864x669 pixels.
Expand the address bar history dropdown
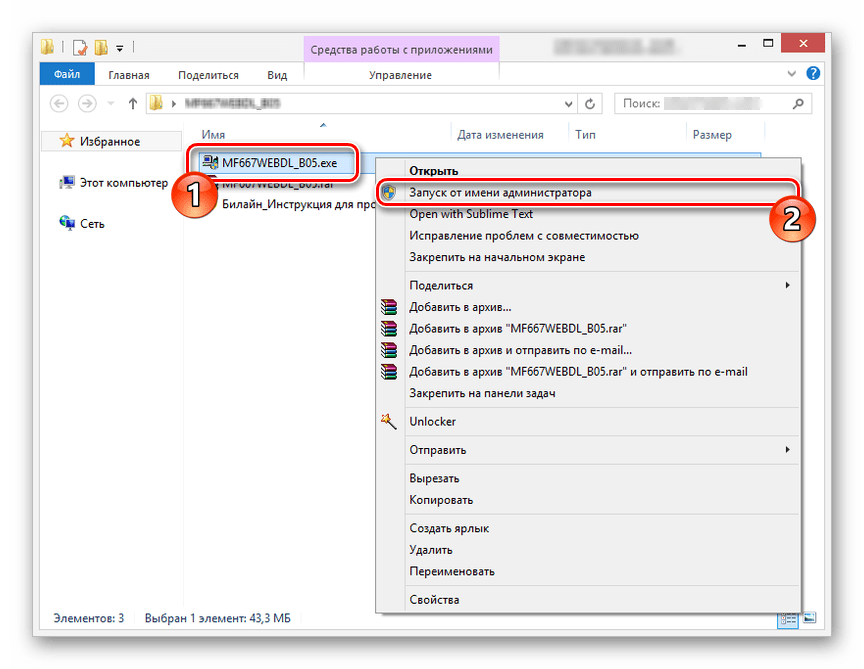(569, 104)
